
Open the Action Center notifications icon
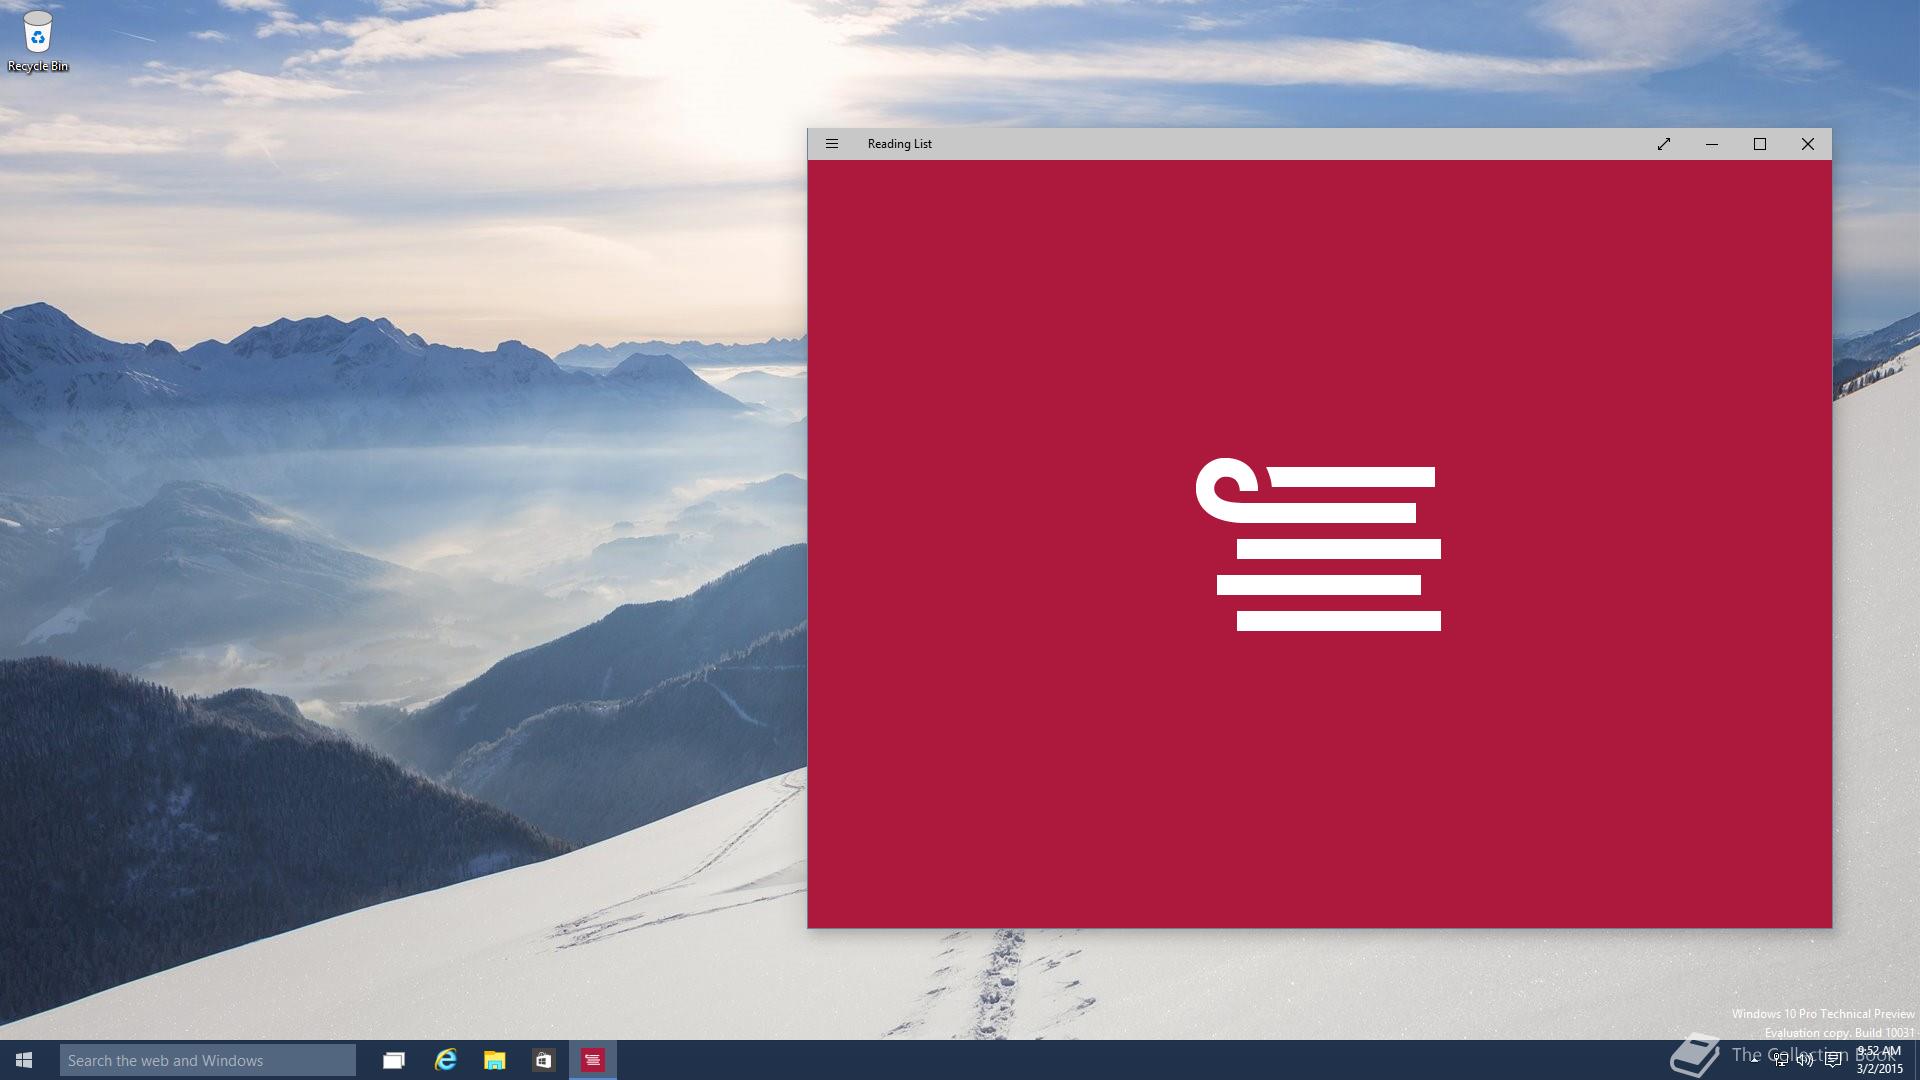point(1832,1060)
